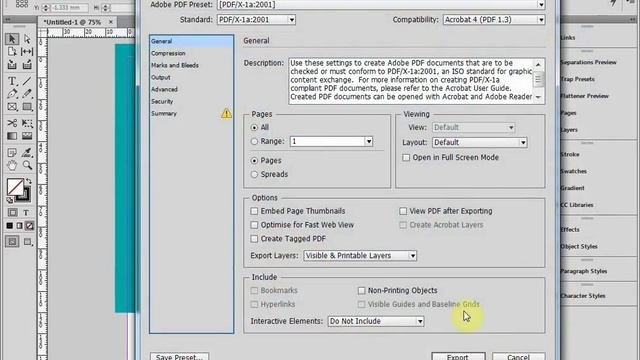640x360 pixels.
Task: Select the Gradient Feather tool
Action: pos(27,136)
